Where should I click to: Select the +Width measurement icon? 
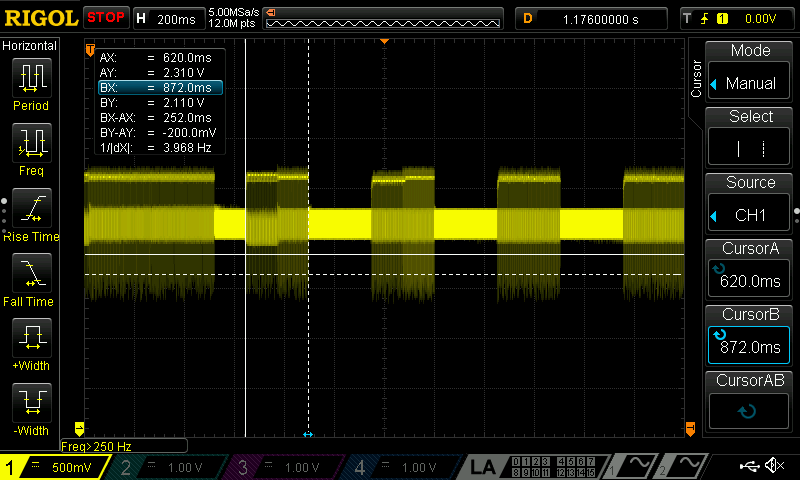pyautogui.click(x=32, y=337)
